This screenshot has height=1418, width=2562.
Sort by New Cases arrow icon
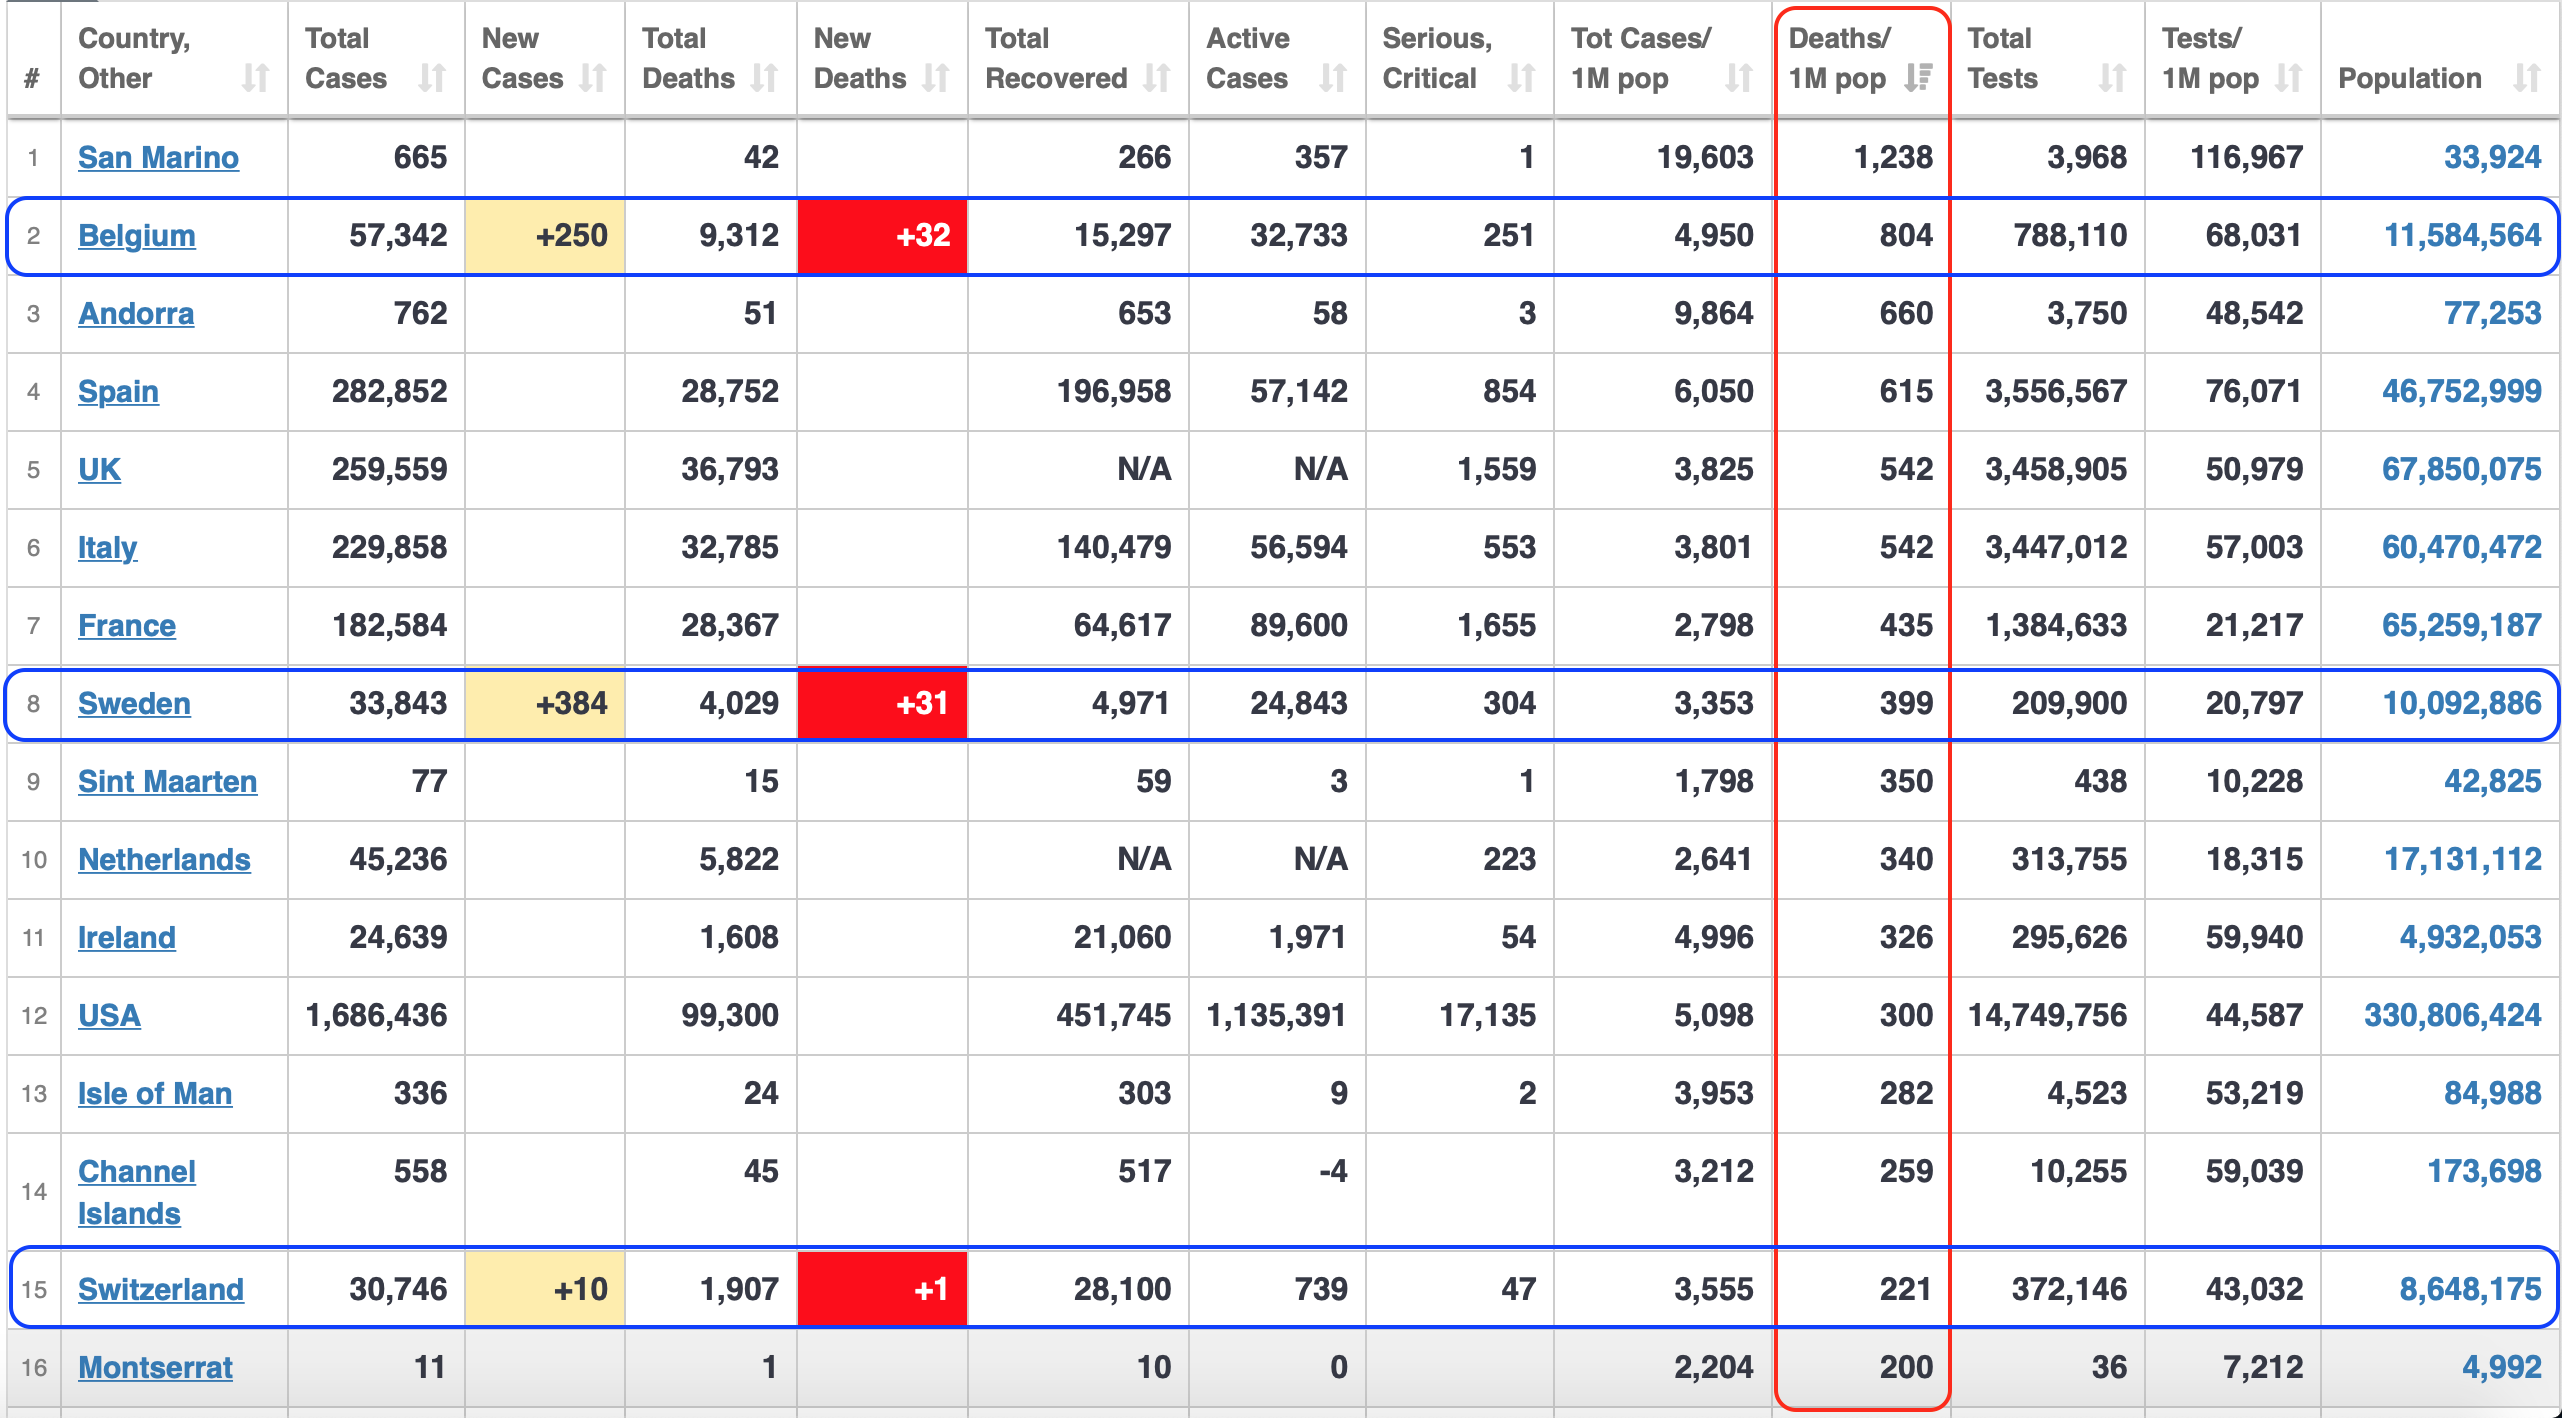[x=593, y=78]
